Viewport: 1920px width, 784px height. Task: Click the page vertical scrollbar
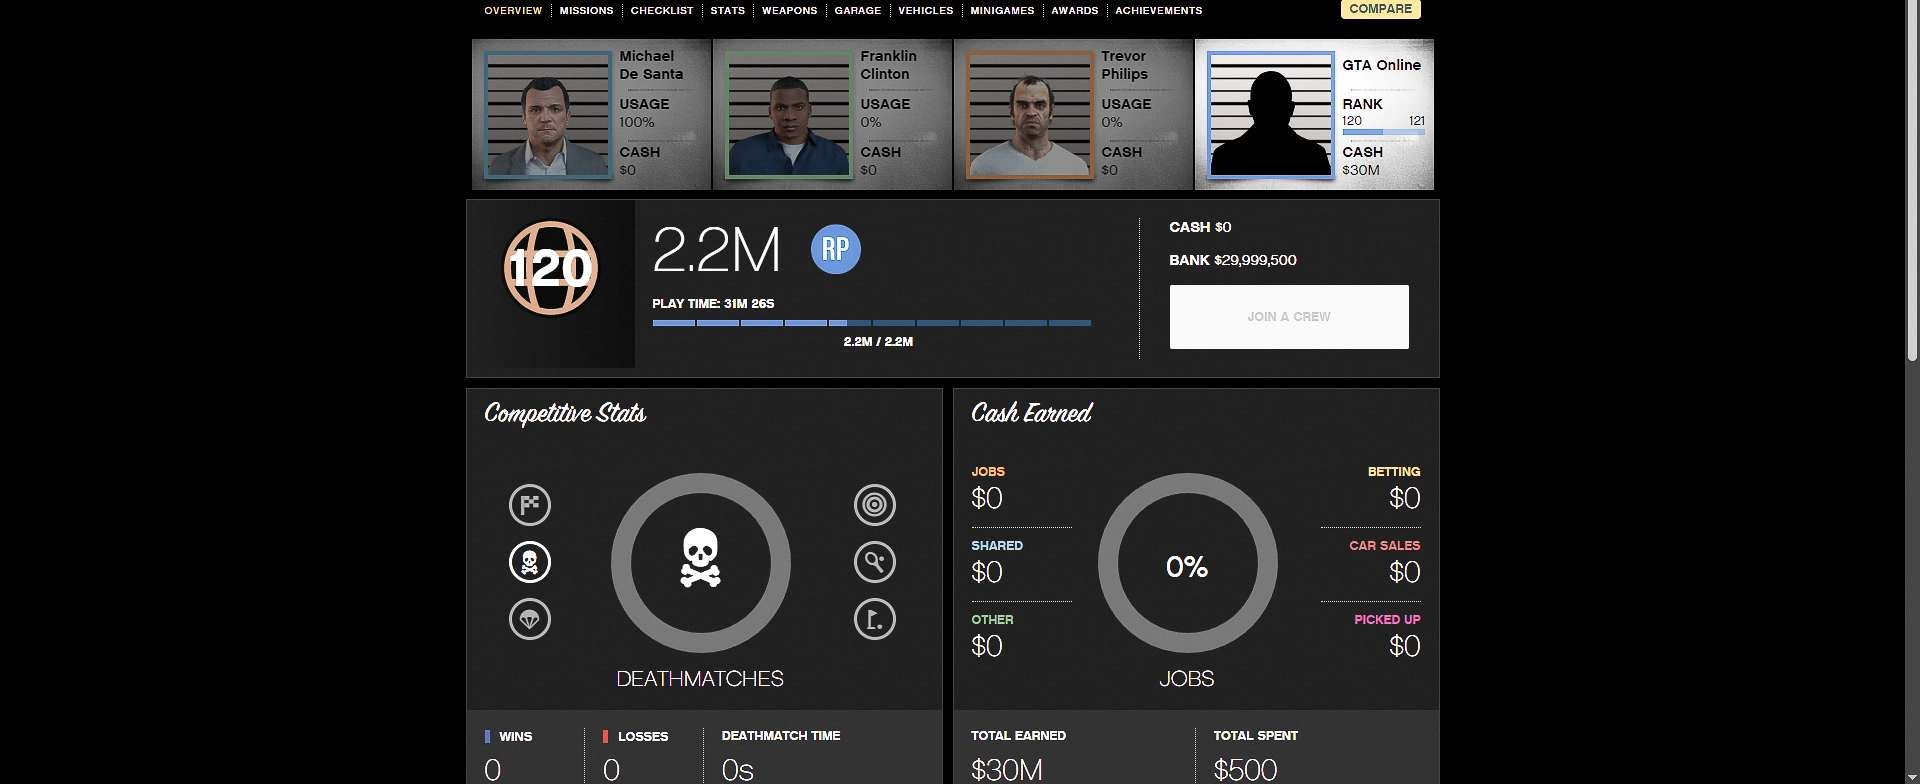click(1913, 180)
